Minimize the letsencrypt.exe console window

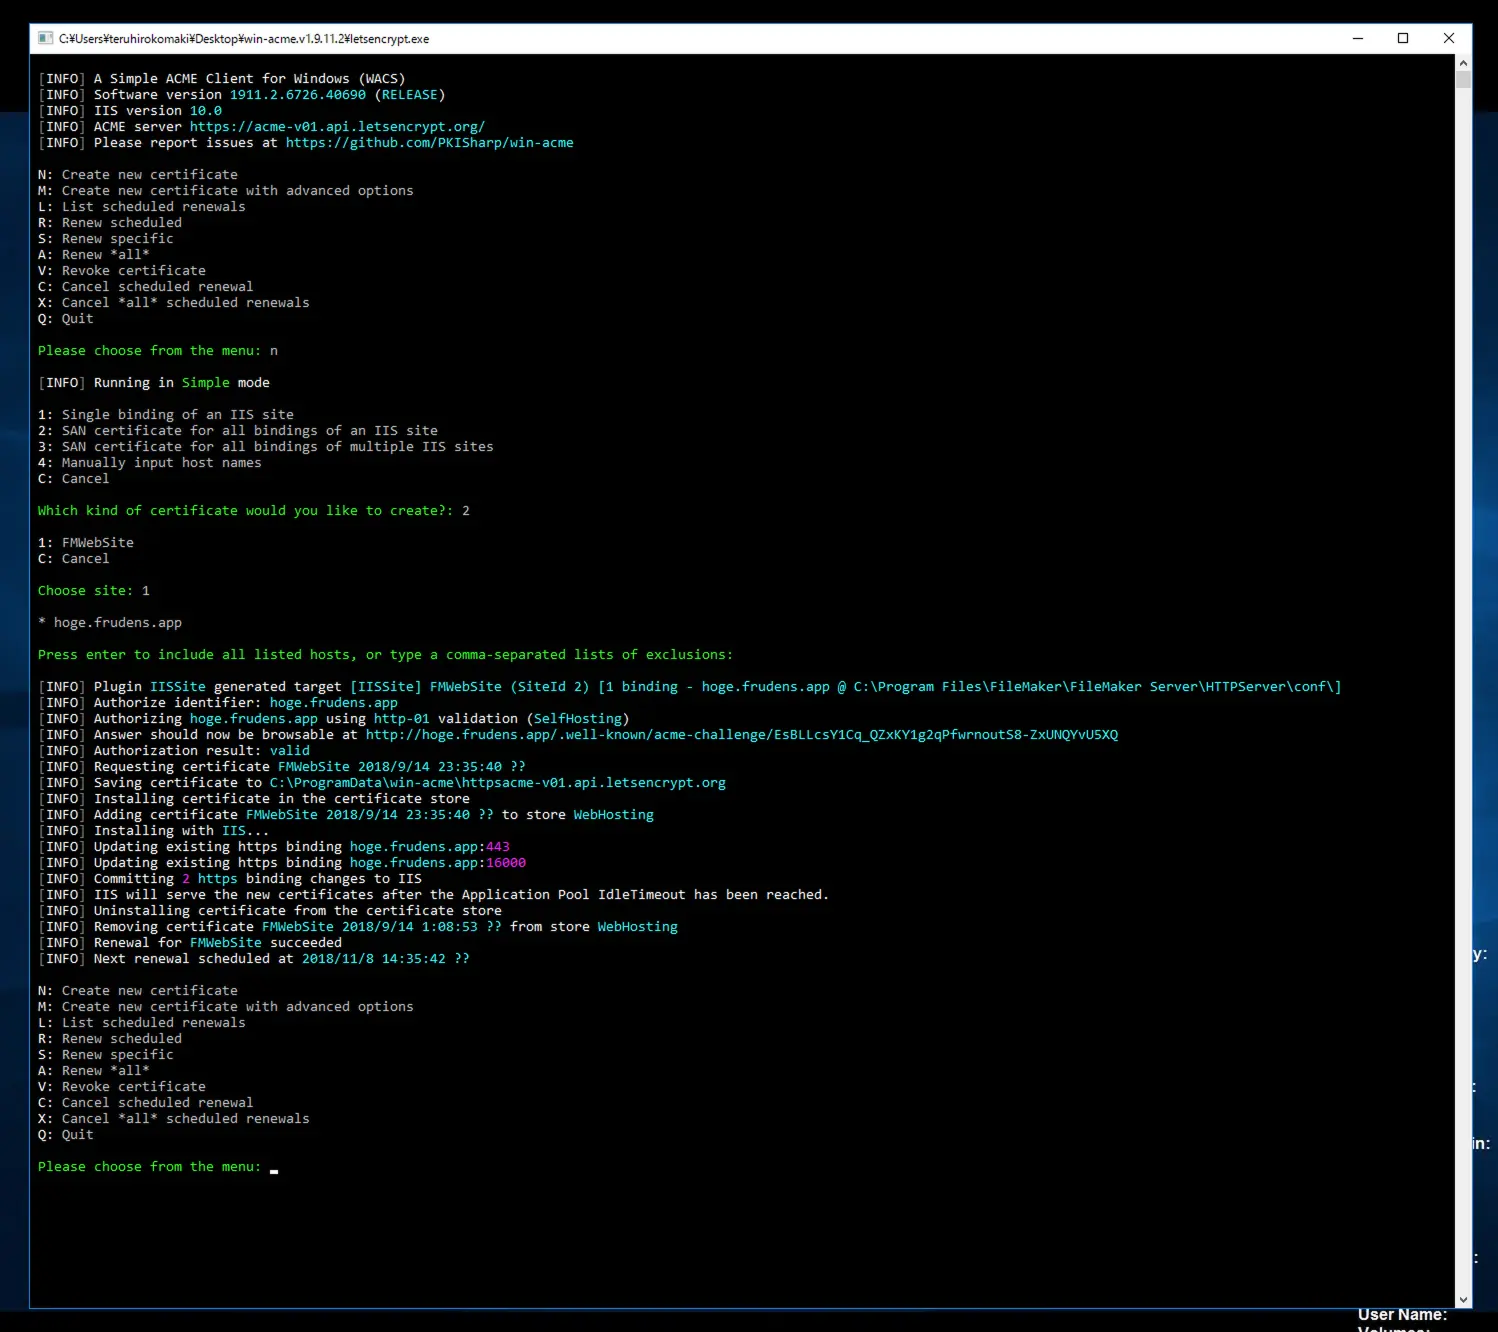[x=1357, y=39]
